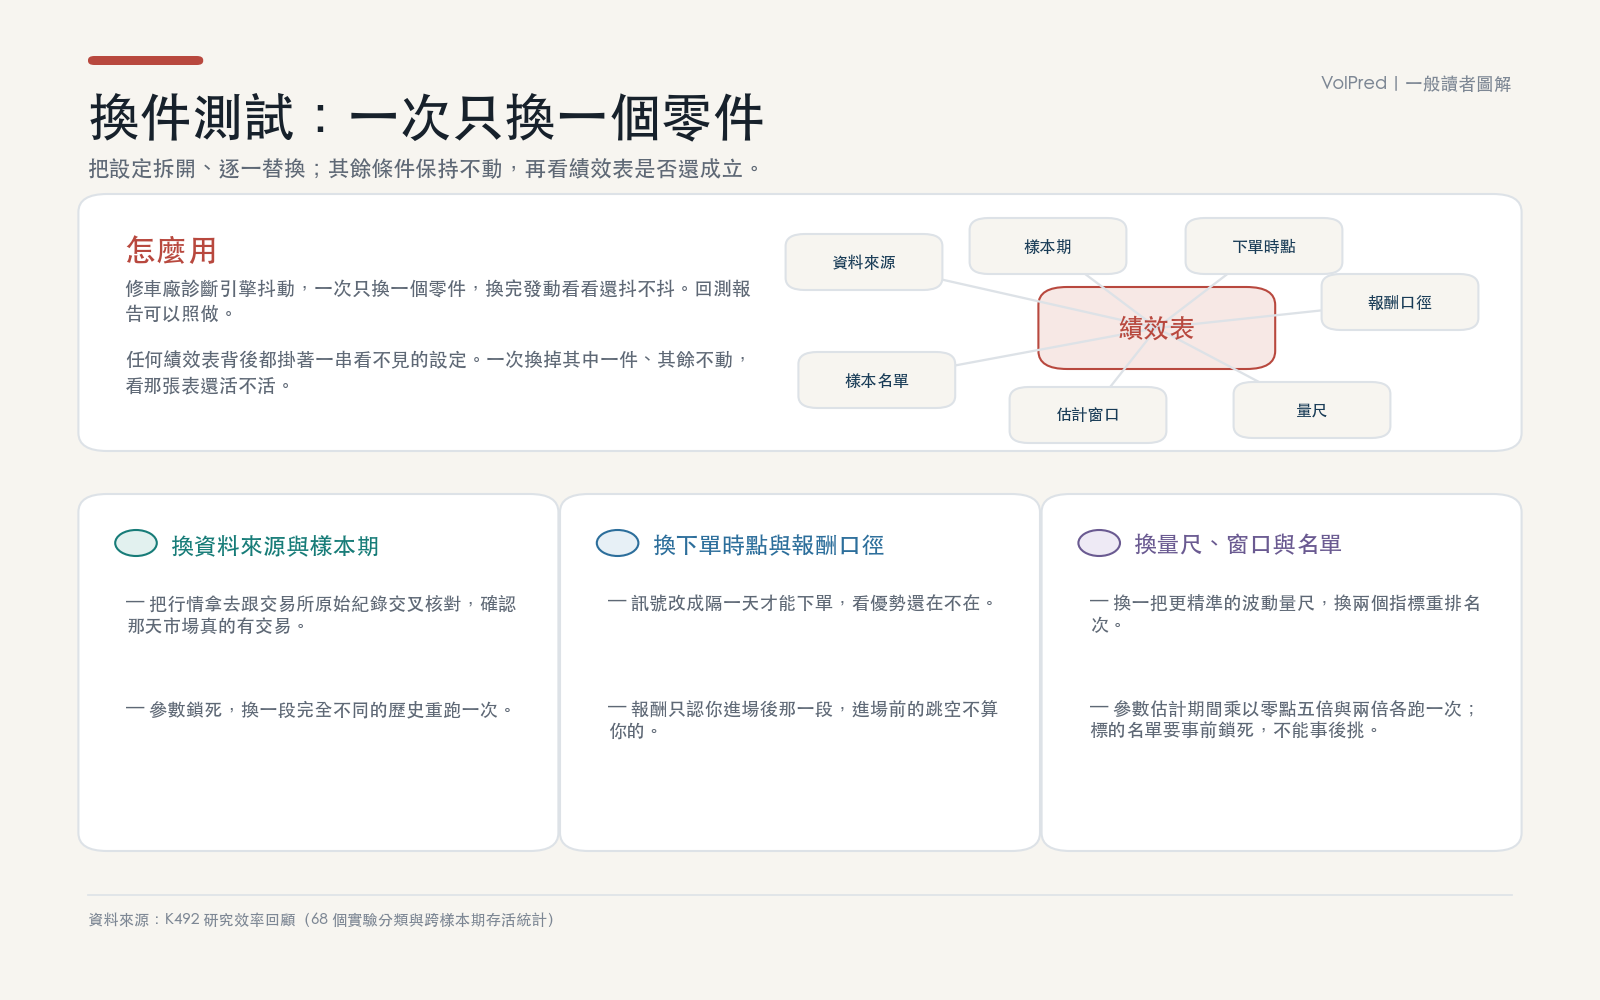
Task: Click the bullet 參數估計期間乘以零點五倍
Action: pos(1284,719)
